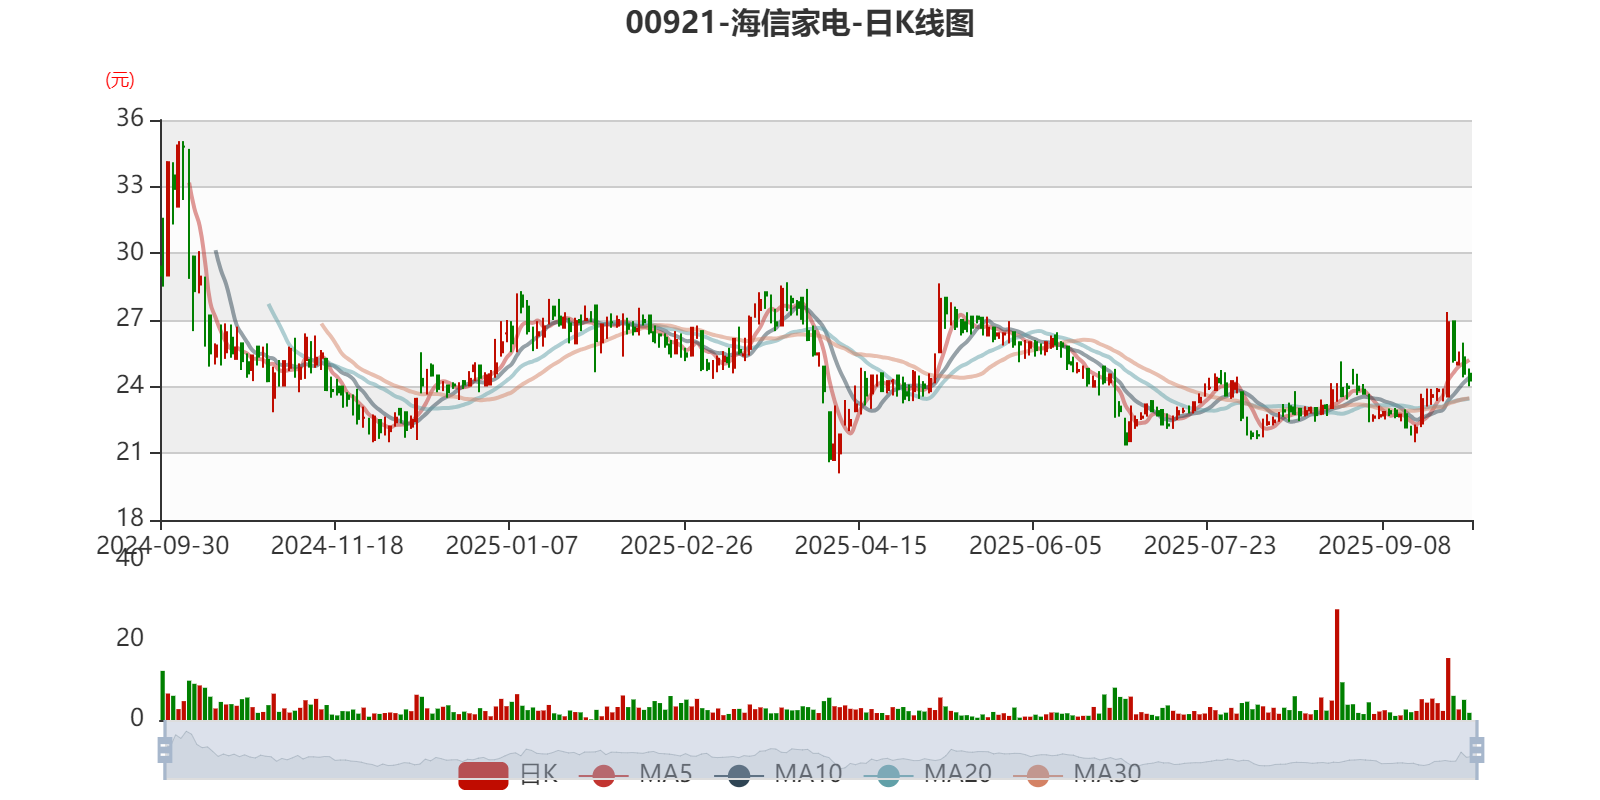Click the price axis label 30
Screen dimensions: 1600x800
[130, 252]
